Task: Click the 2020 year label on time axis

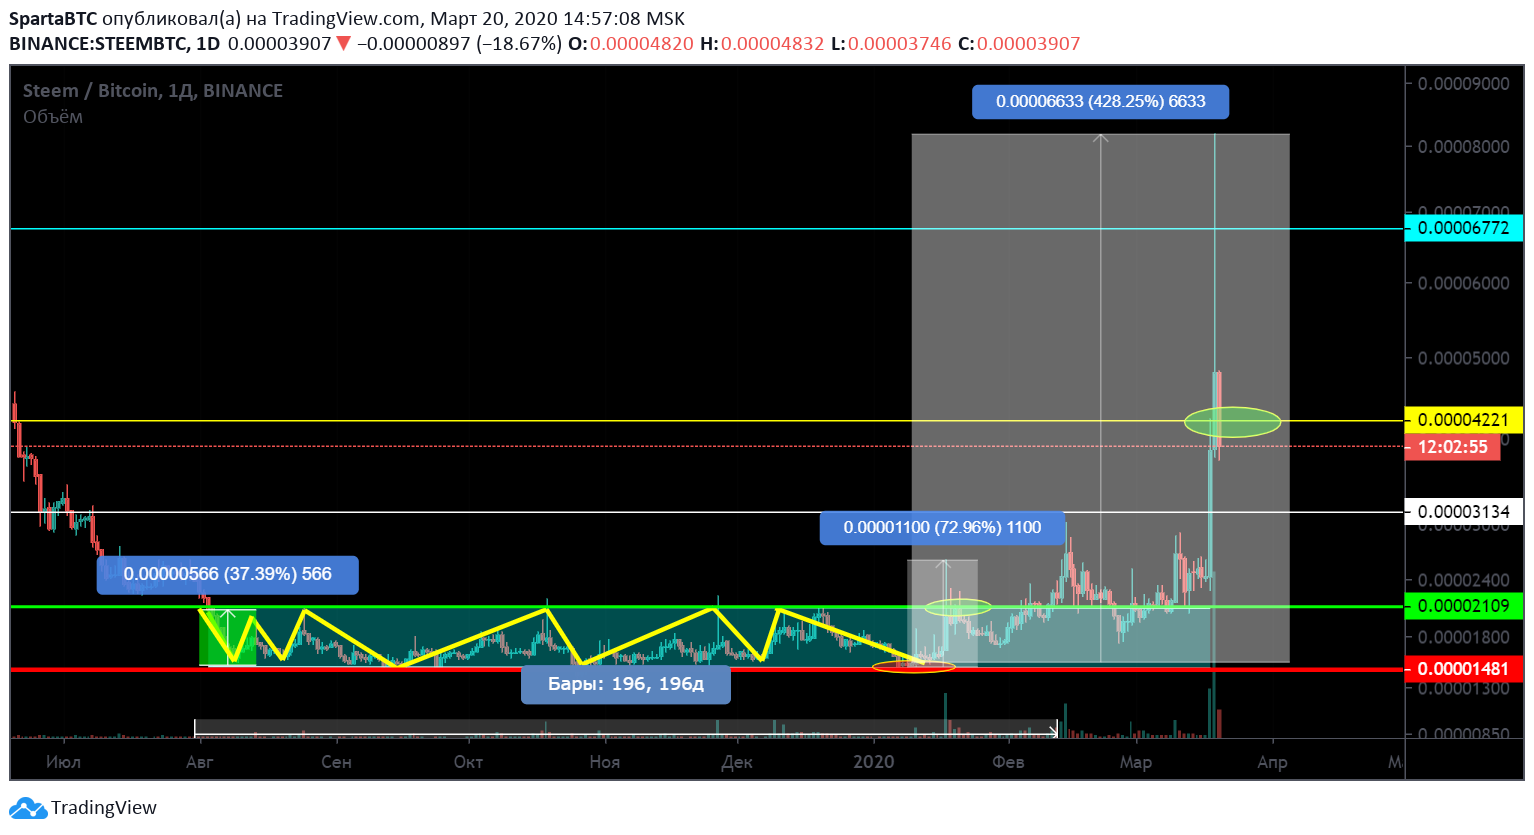Action: click(874, 762)
